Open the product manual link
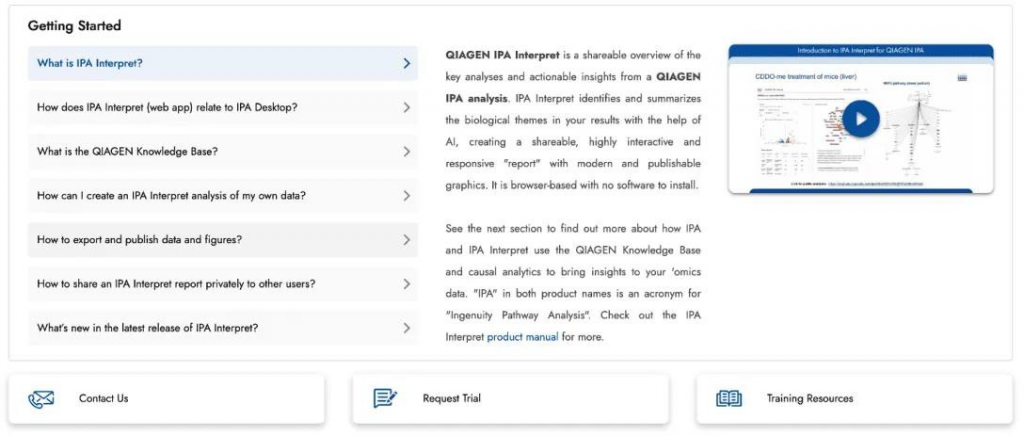 point(522,337)
